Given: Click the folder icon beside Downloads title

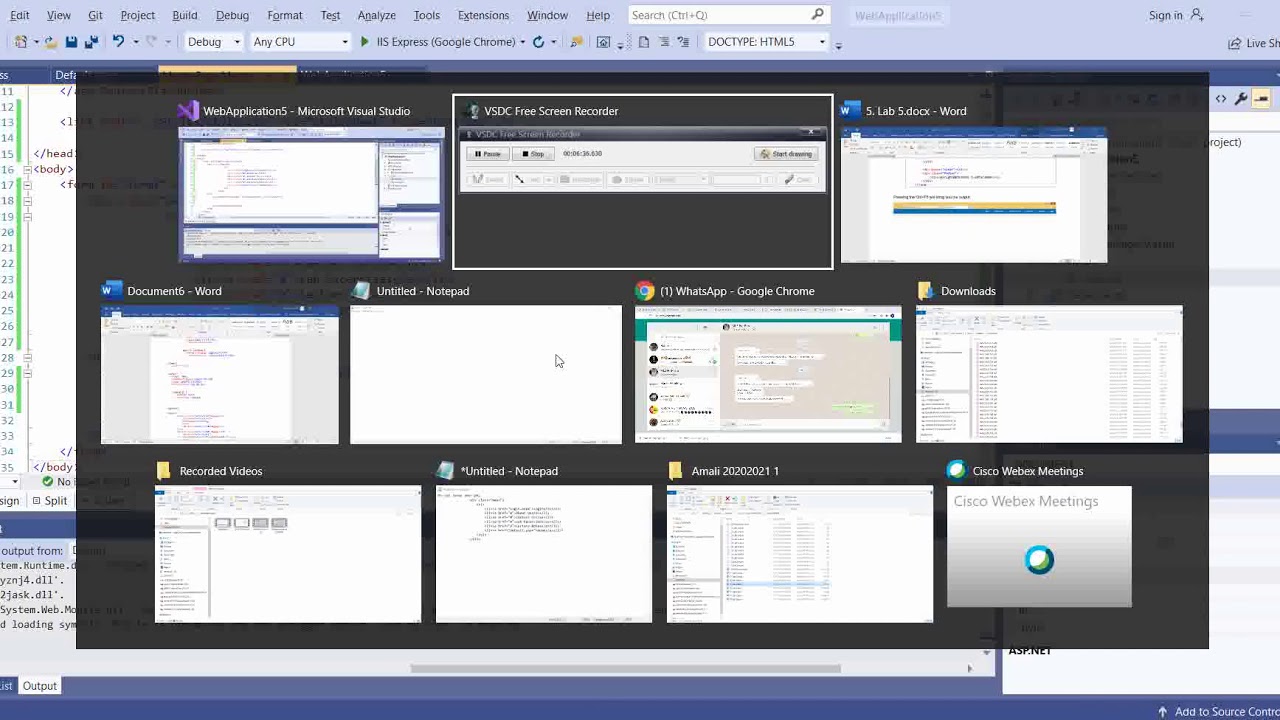Looking at the screenshot, I should point(926,291).
